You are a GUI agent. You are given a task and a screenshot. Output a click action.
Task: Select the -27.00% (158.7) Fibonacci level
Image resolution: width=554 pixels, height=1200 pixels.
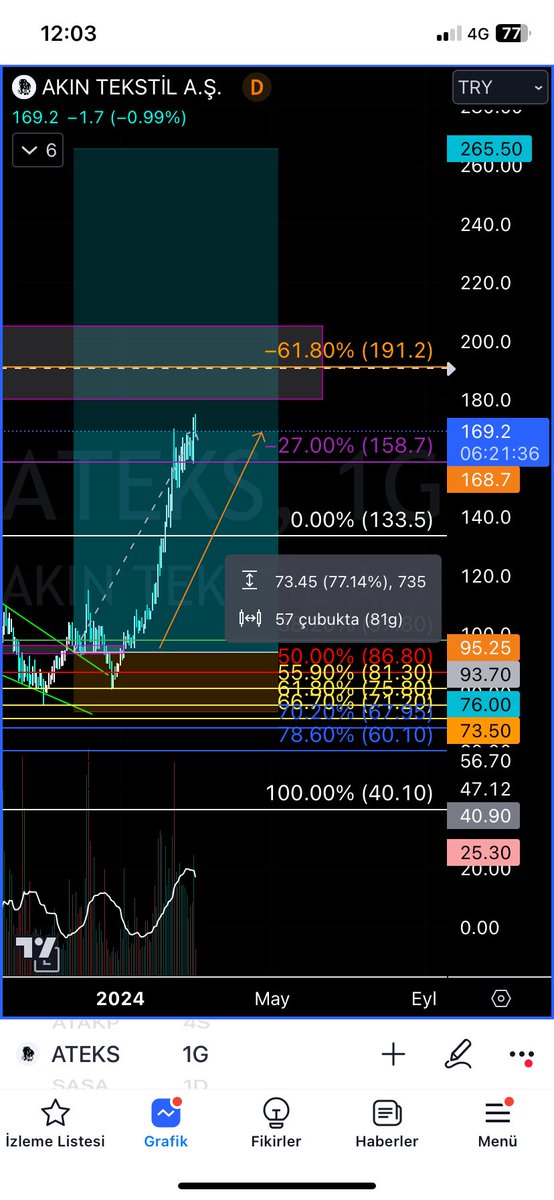point(348,446)
